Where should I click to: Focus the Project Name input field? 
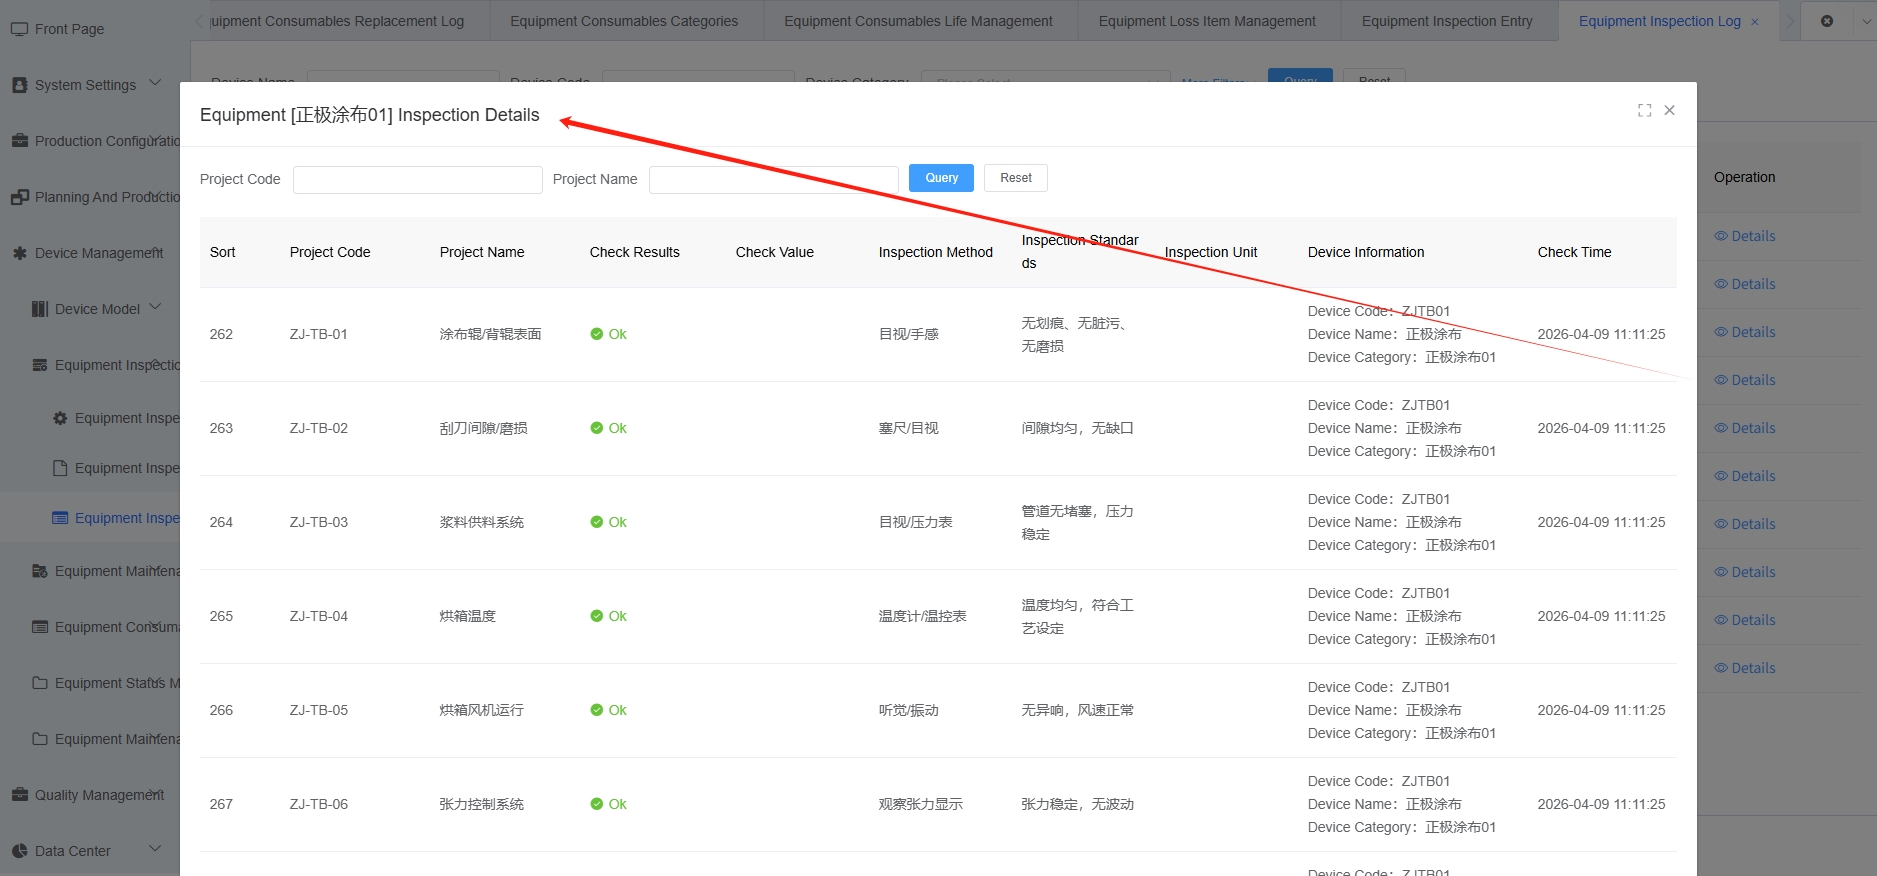click(x=774, y=180)
